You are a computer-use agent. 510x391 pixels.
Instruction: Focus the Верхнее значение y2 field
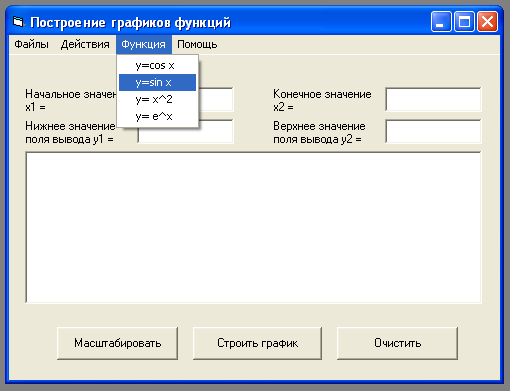pos(433,132)
